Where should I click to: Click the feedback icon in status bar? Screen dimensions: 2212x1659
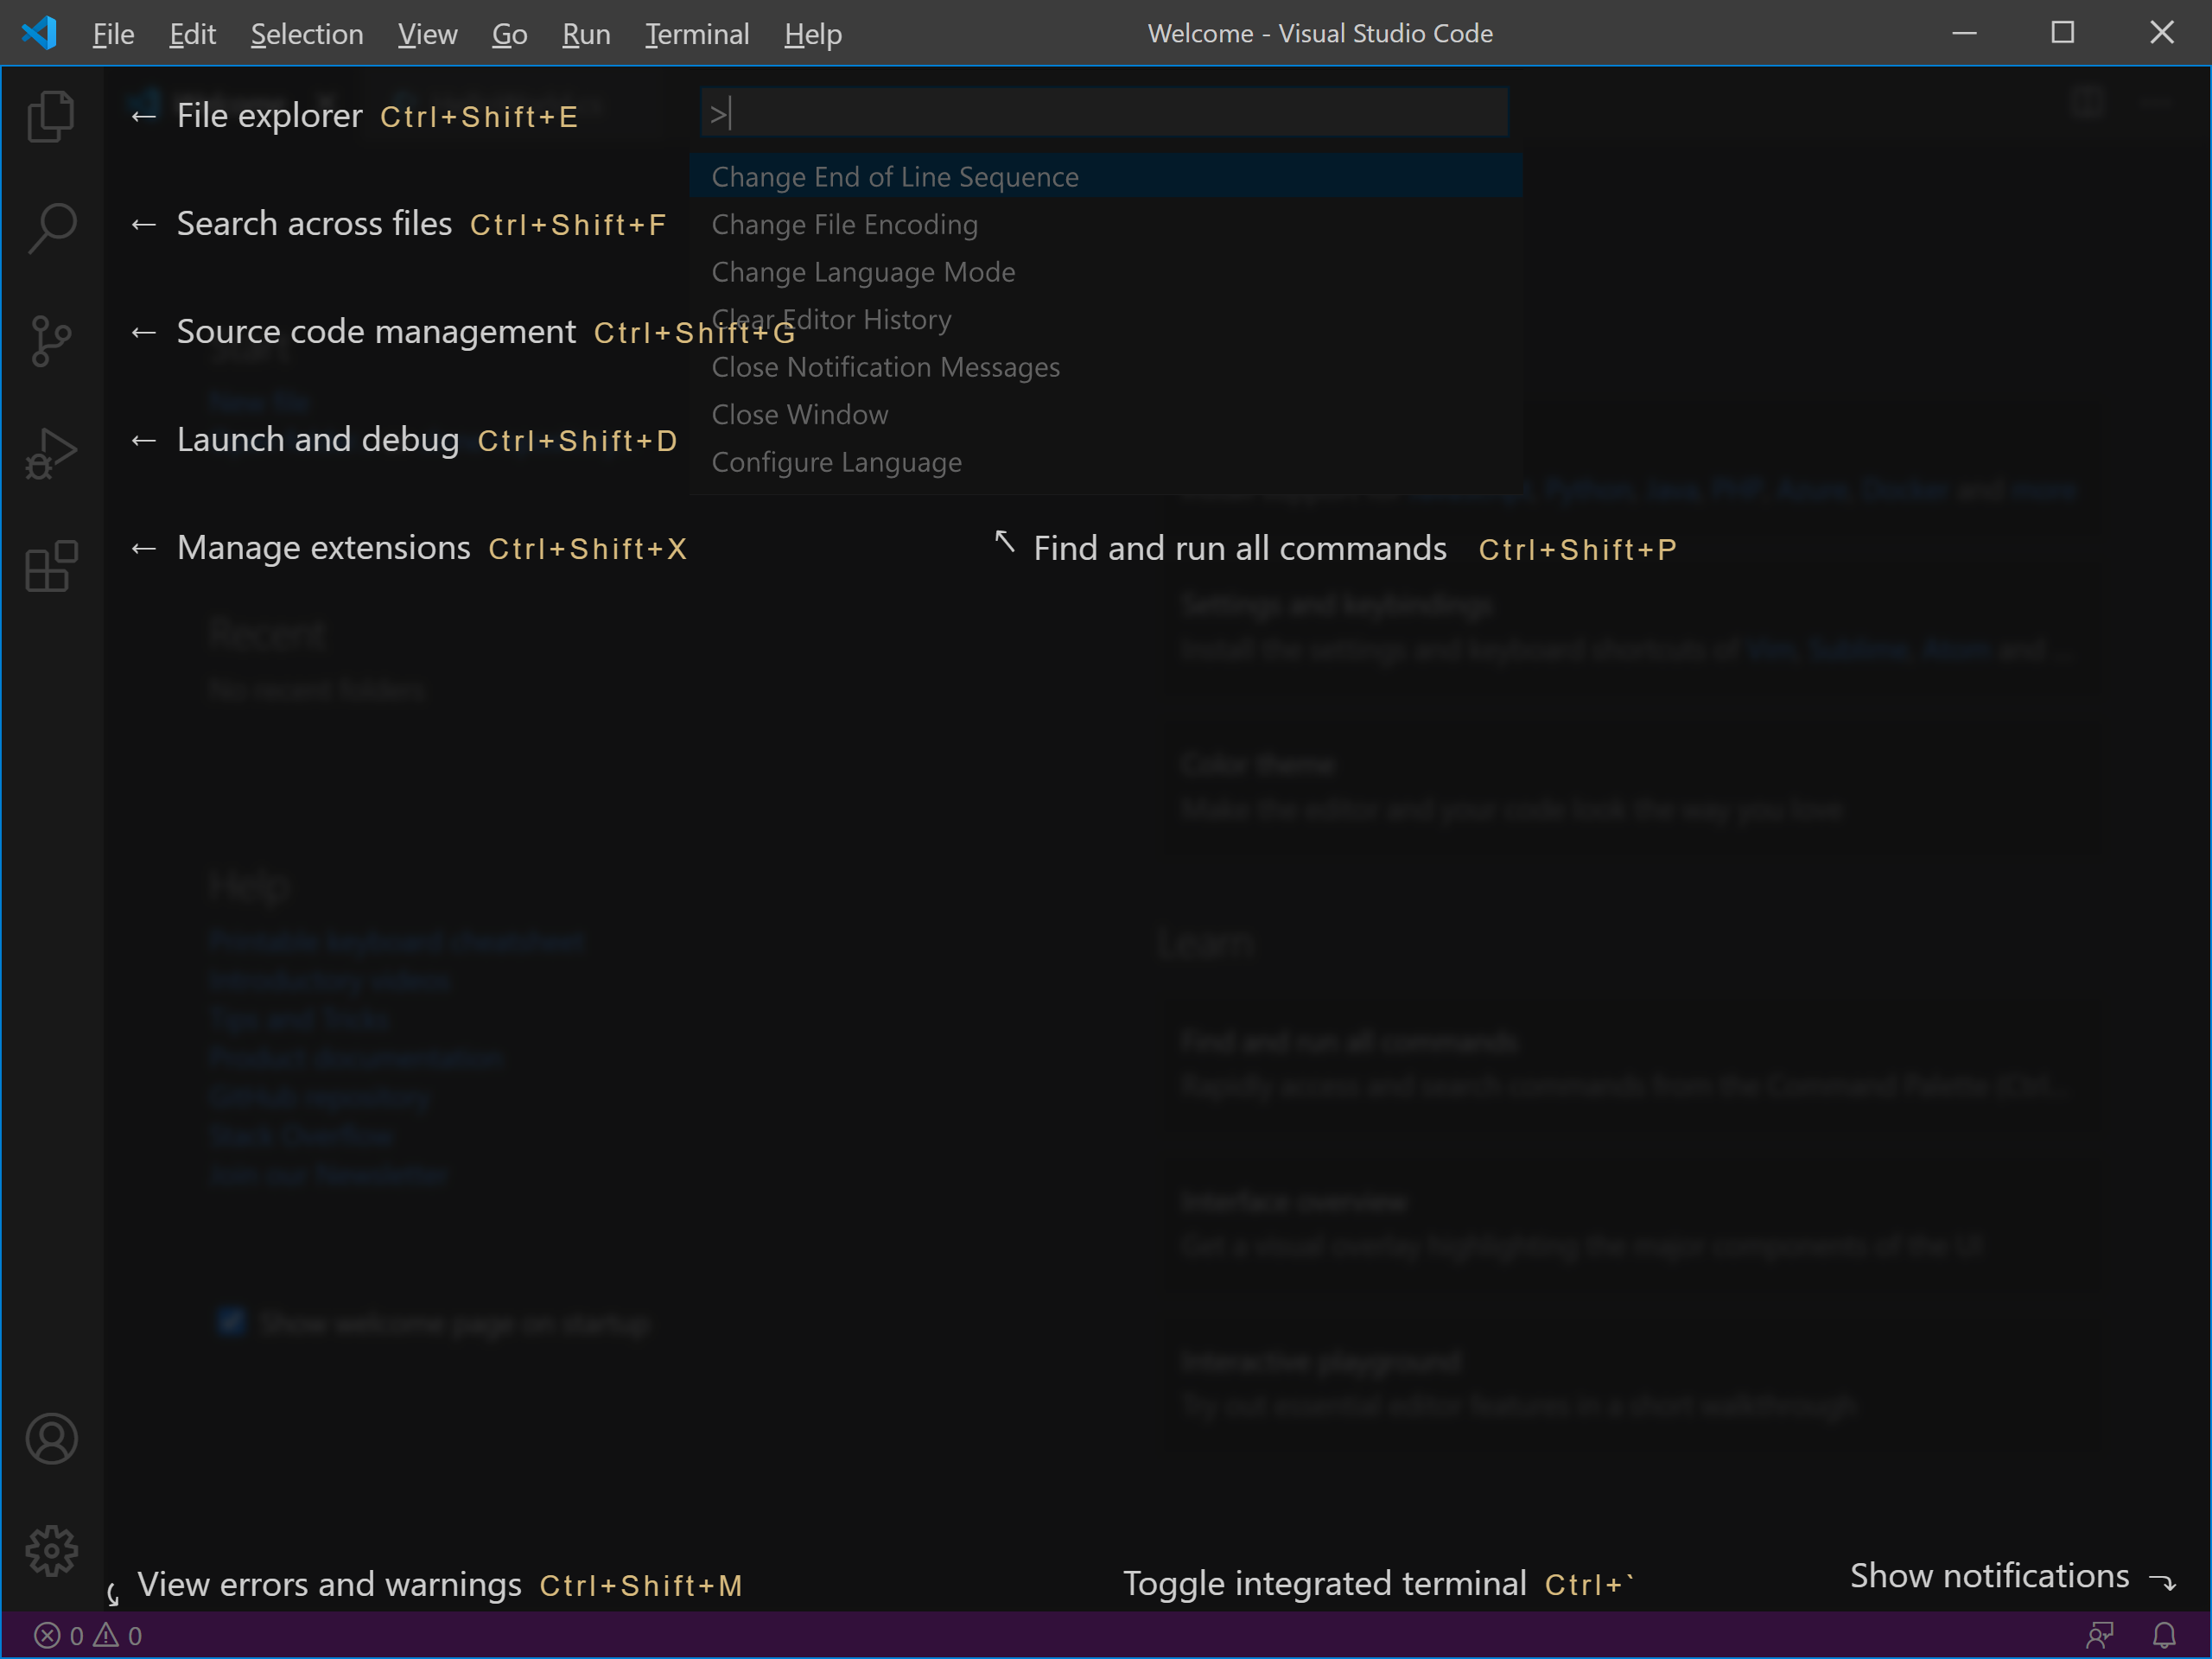[2099, 1635]
